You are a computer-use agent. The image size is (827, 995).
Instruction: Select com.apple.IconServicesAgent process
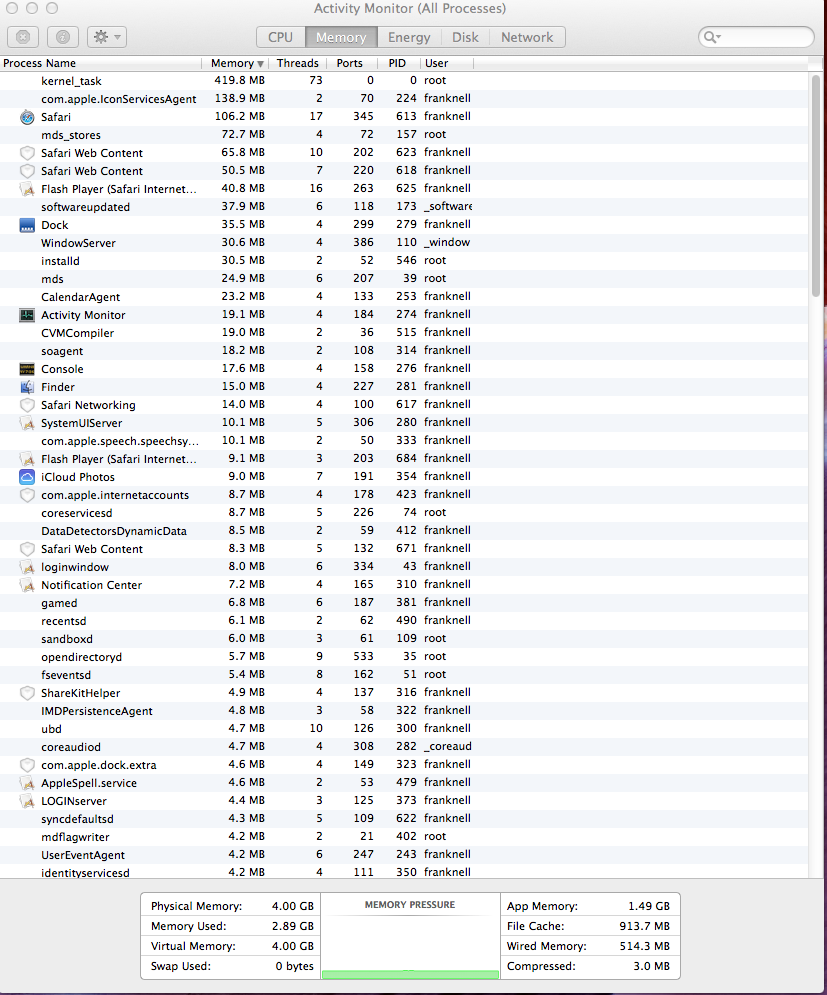[404, 98]
